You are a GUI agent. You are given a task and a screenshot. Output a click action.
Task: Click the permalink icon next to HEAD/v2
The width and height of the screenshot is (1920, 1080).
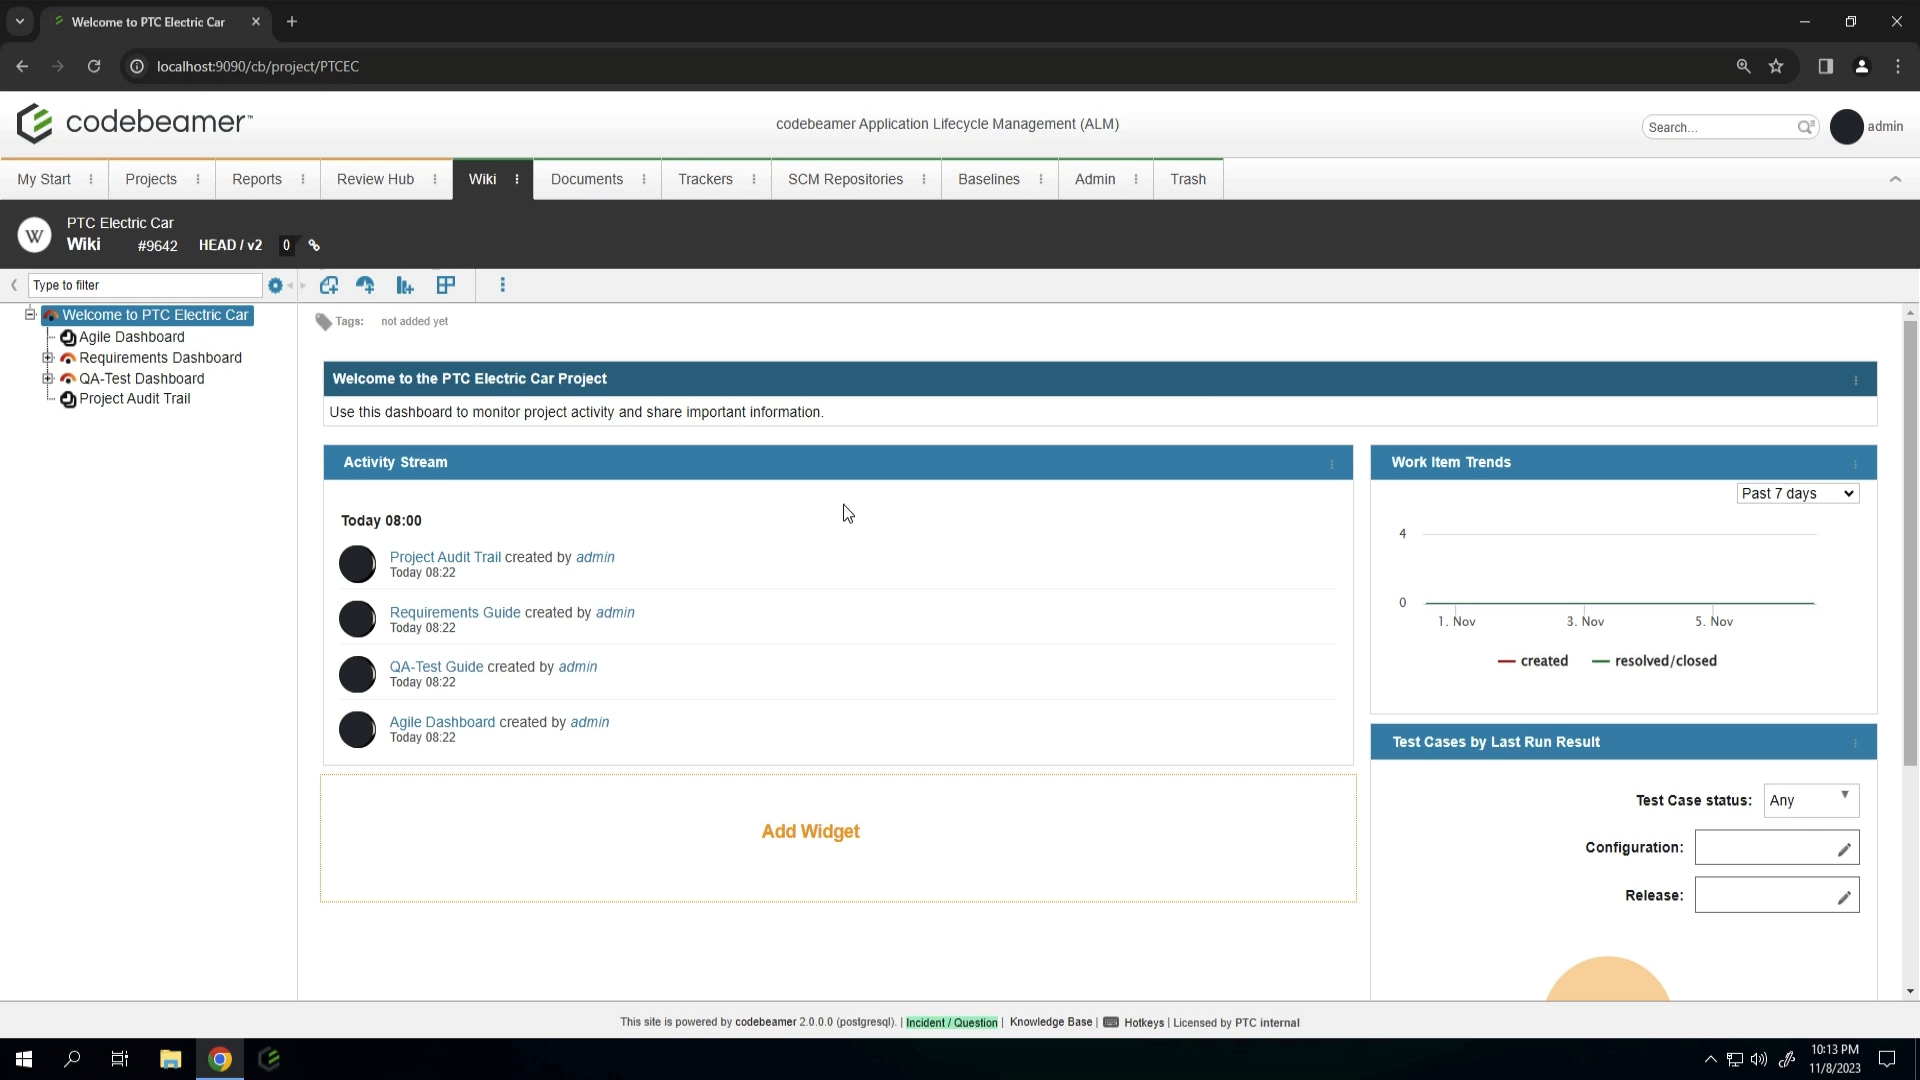313,245
